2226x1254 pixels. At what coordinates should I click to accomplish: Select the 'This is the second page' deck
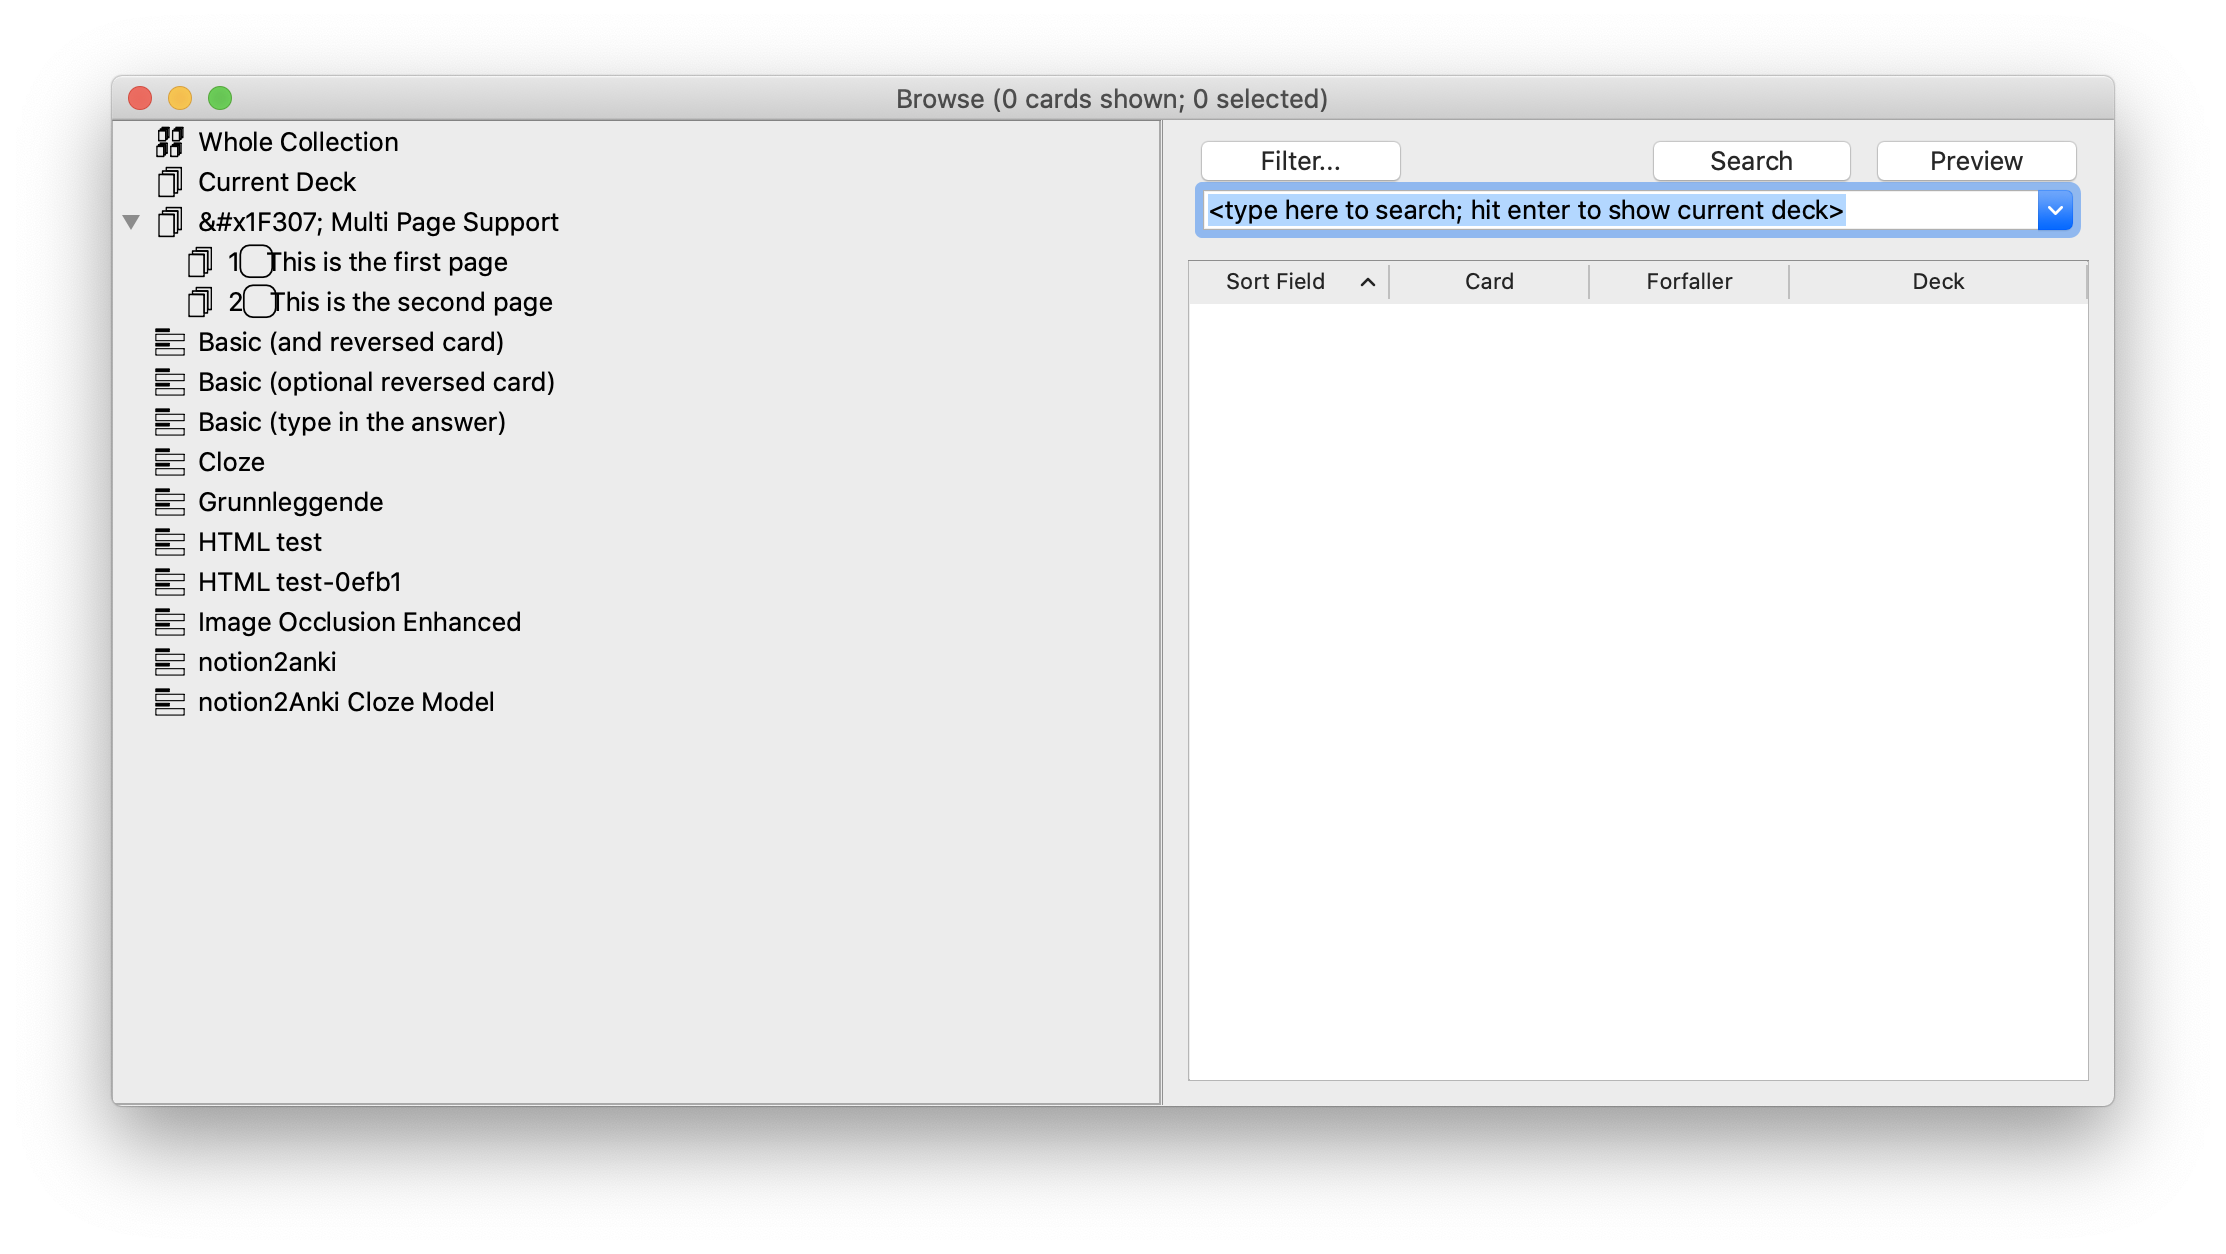[x=410, y=301]
